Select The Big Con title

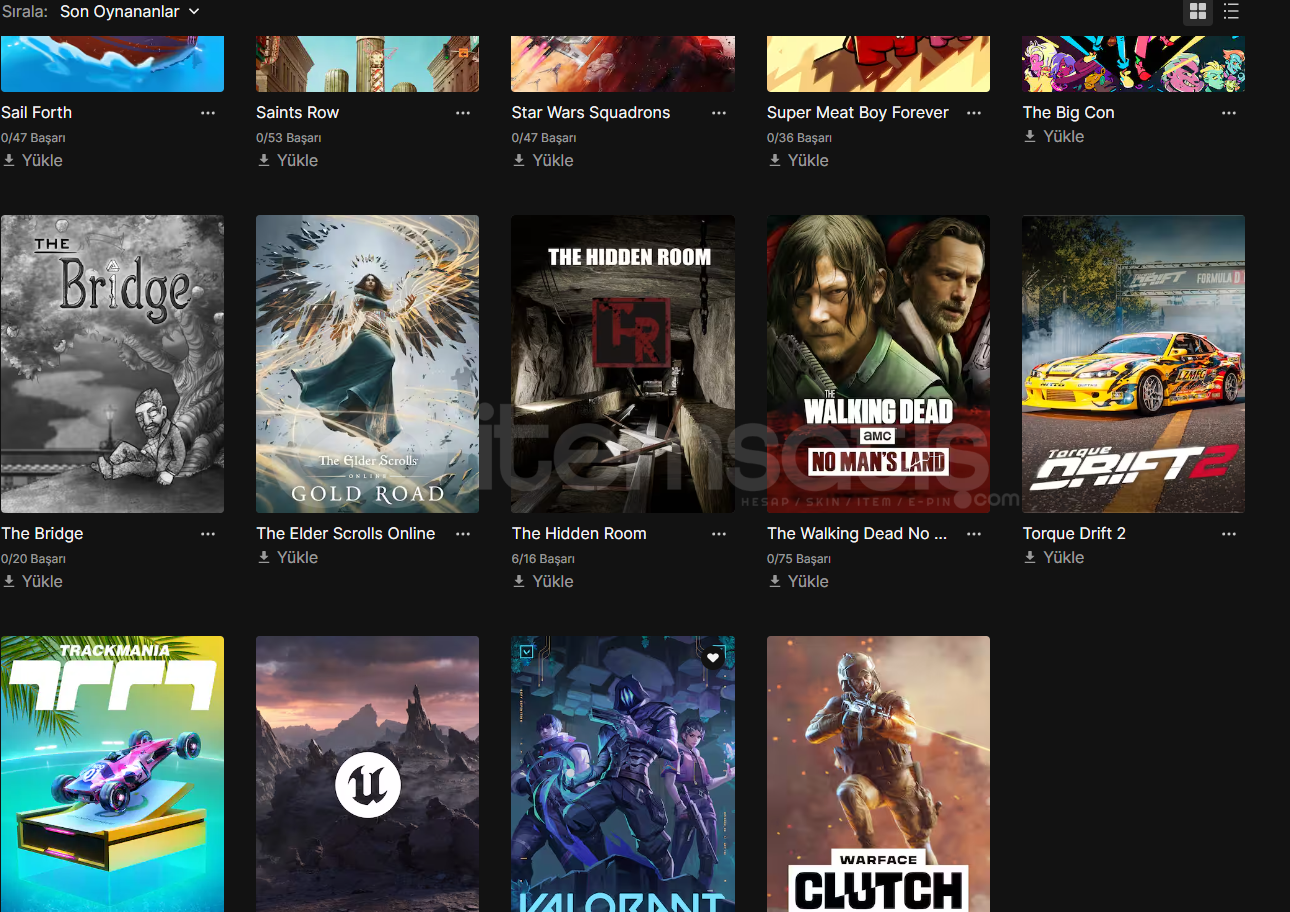(1068, 113)
